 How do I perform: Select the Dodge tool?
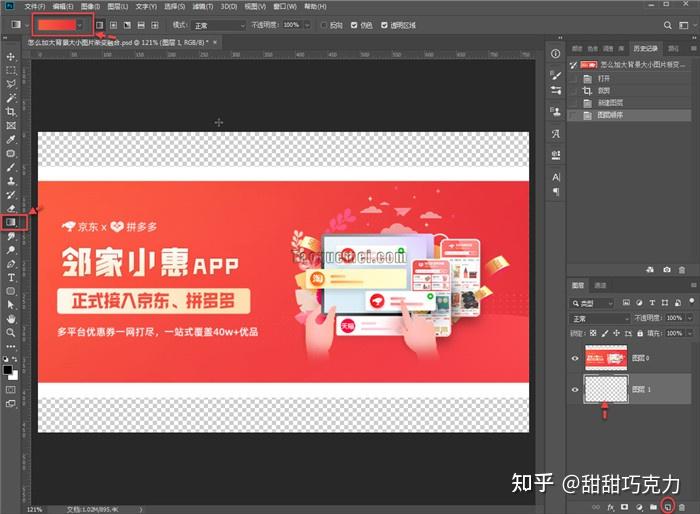coord(11,250)
